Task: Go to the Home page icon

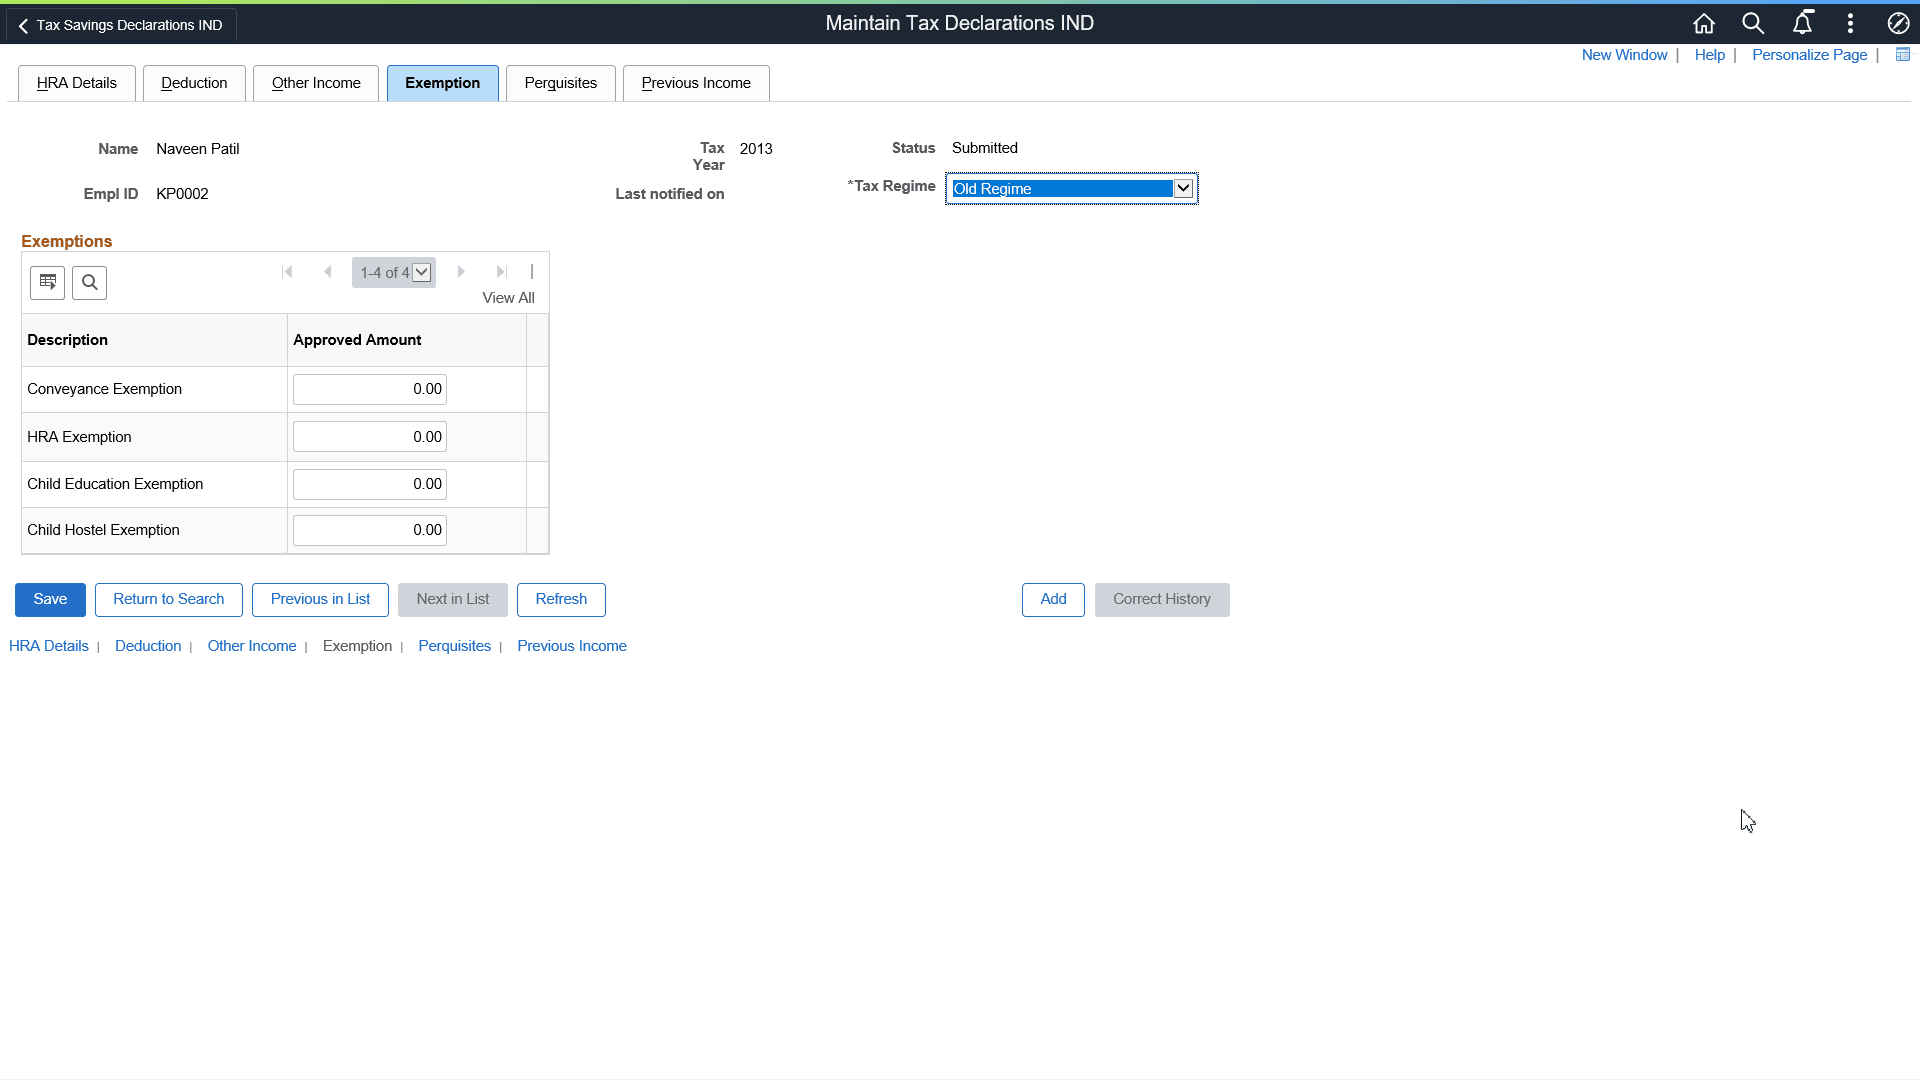Action: point(1704,24)
